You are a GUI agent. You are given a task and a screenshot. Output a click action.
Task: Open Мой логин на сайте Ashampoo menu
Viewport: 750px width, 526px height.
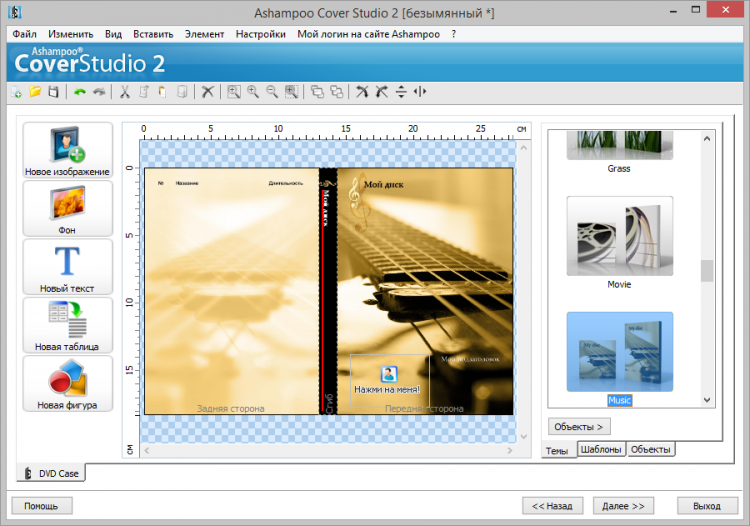[368, 34]
